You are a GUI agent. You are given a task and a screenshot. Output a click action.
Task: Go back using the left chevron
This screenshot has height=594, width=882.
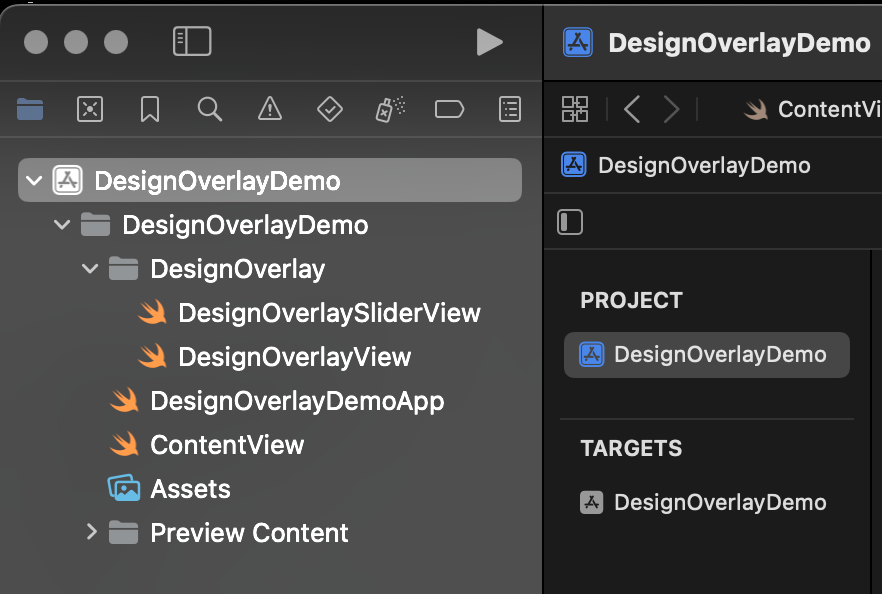632,109
